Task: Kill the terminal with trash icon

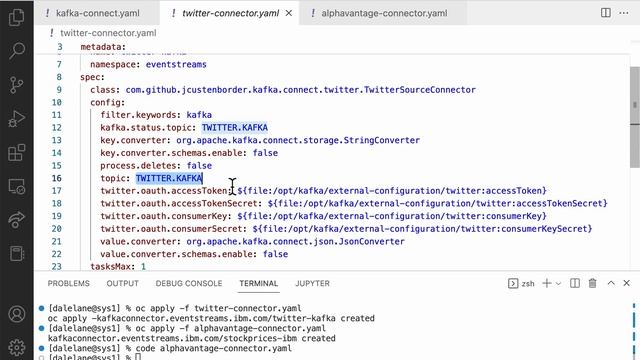Action: pos(593,283)
